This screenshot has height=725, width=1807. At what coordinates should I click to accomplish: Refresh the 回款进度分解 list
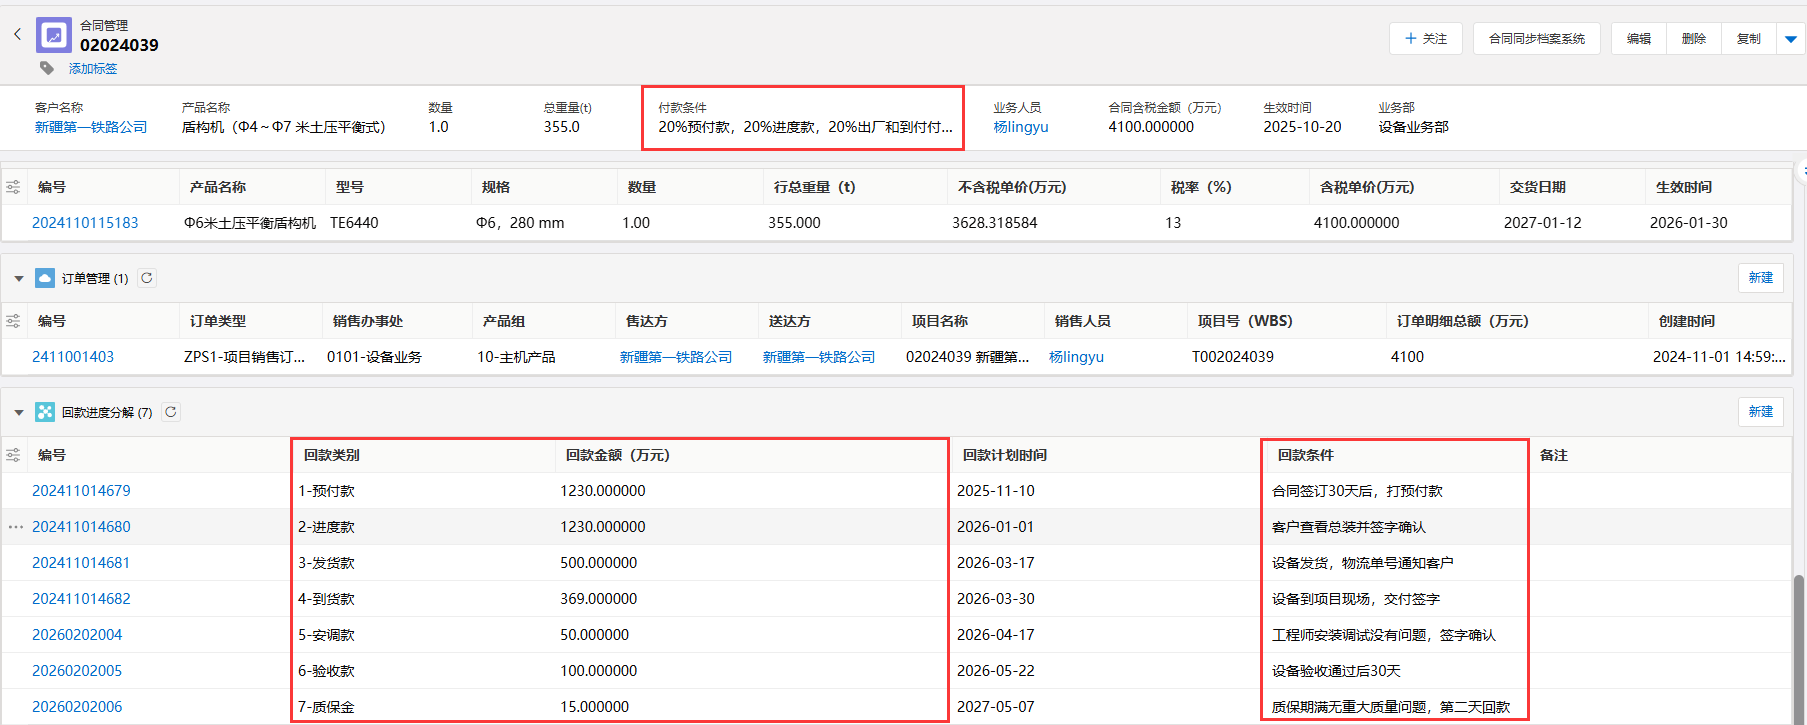point(171,412)
